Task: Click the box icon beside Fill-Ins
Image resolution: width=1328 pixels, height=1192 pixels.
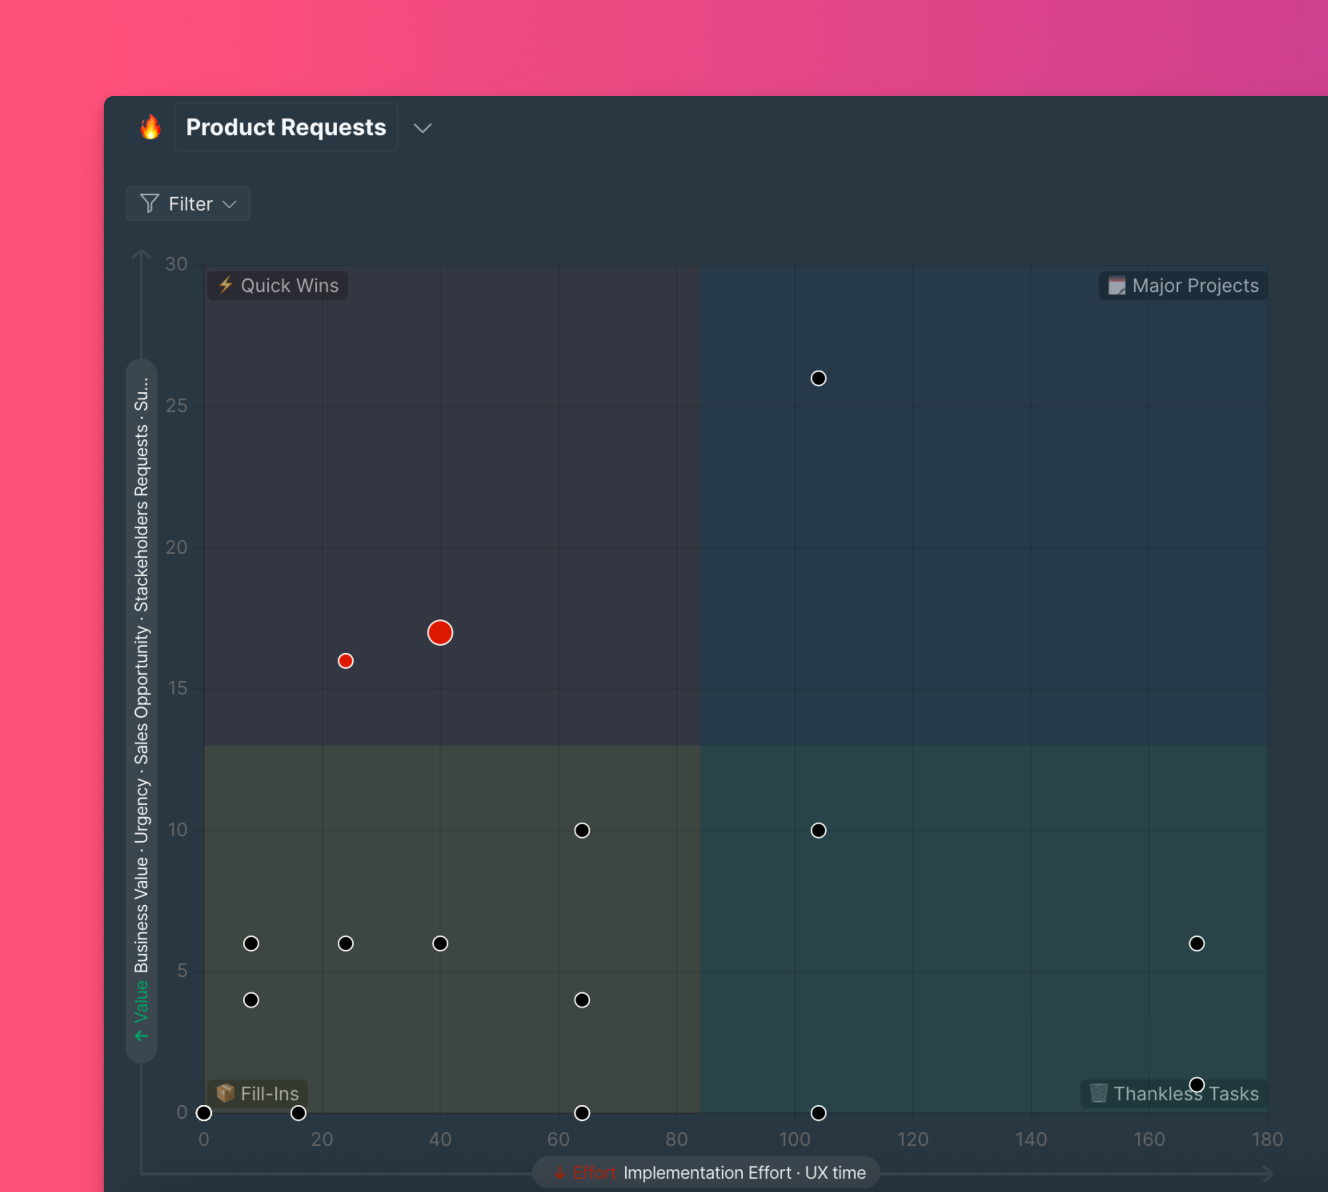Action: 226,1094
